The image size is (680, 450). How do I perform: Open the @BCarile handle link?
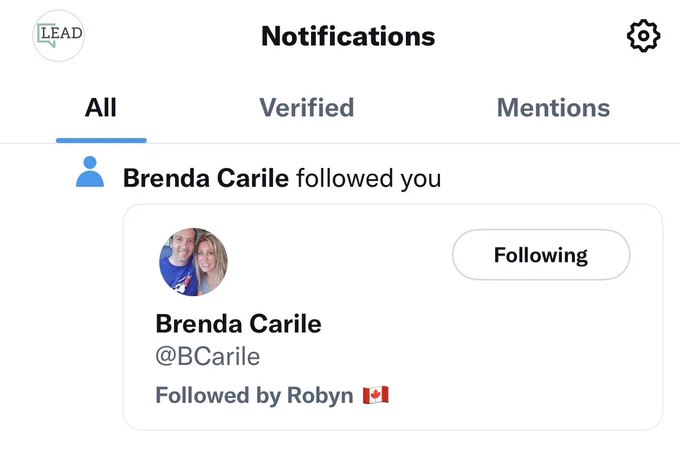[x=208, y=356]
